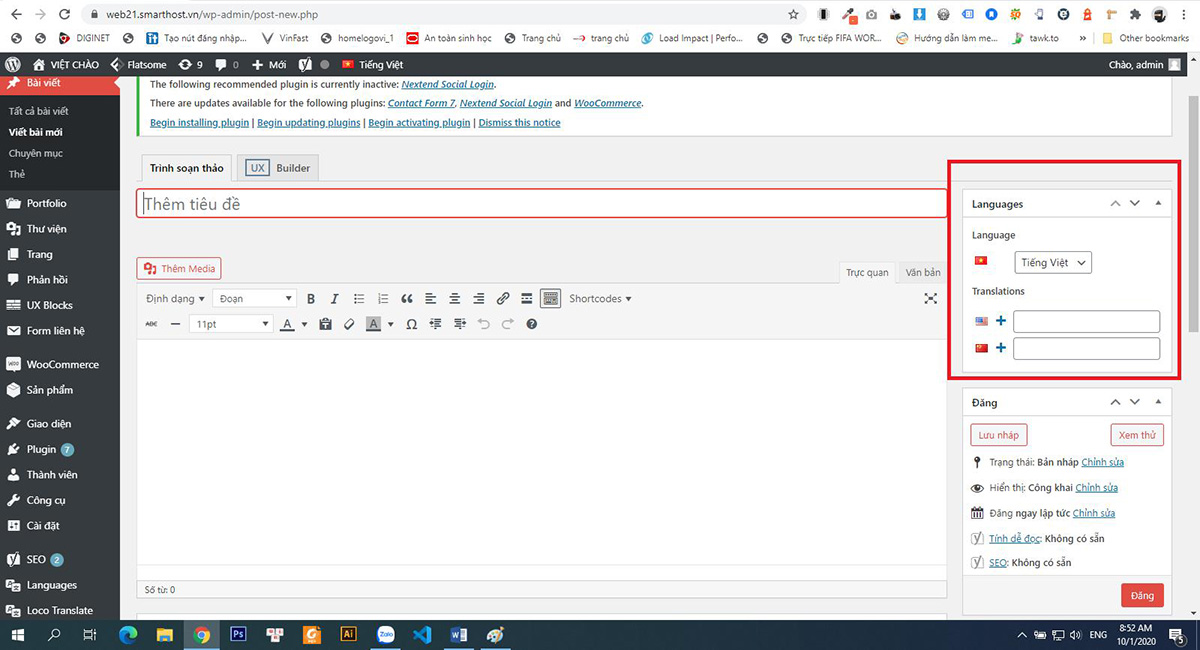Image resolution: width=1200 pixels, height=650 pixels.
Task: Open the special character omega icon
Action: click(x=411, y=324)
